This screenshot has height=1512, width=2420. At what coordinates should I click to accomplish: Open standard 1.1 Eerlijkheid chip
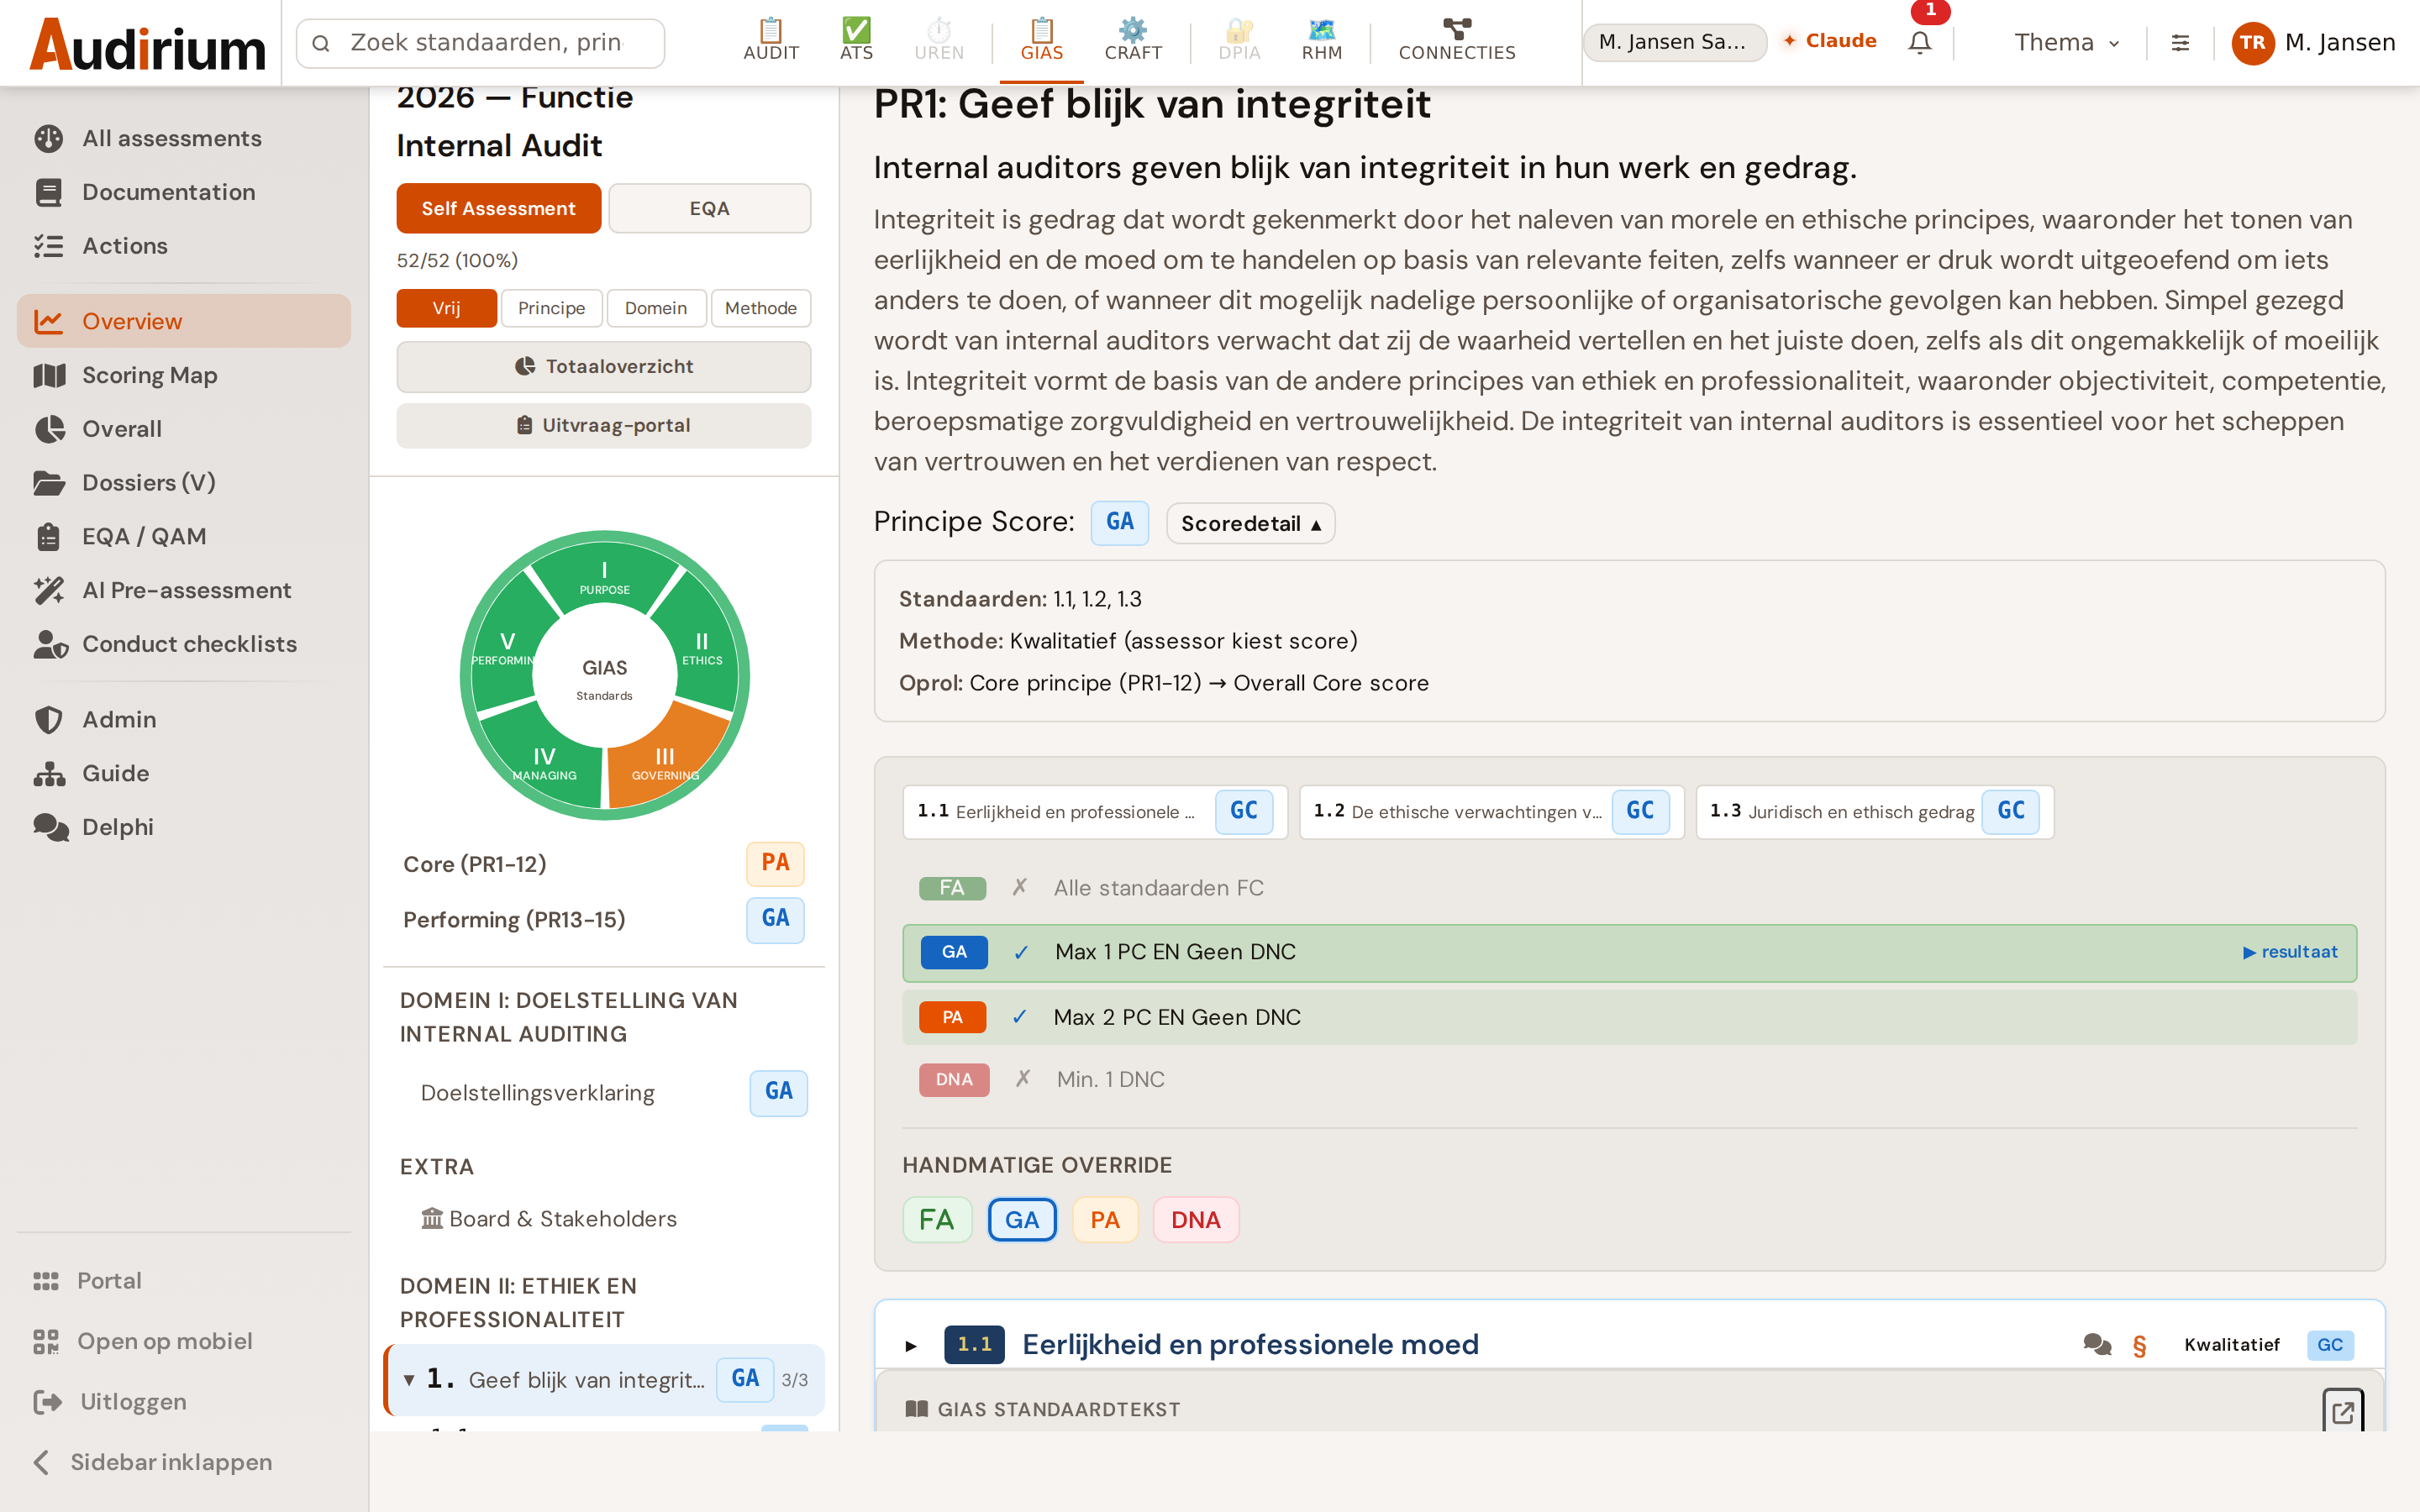(1095, 811)
